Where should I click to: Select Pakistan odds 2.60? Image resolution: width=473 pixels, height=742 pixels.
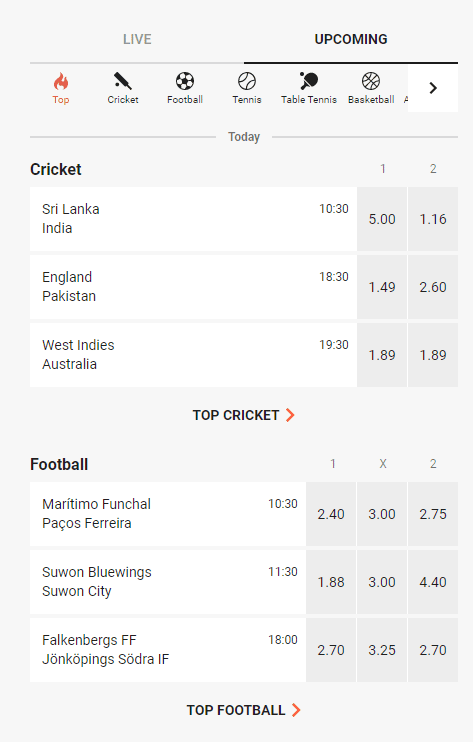[x=433, y=287]
